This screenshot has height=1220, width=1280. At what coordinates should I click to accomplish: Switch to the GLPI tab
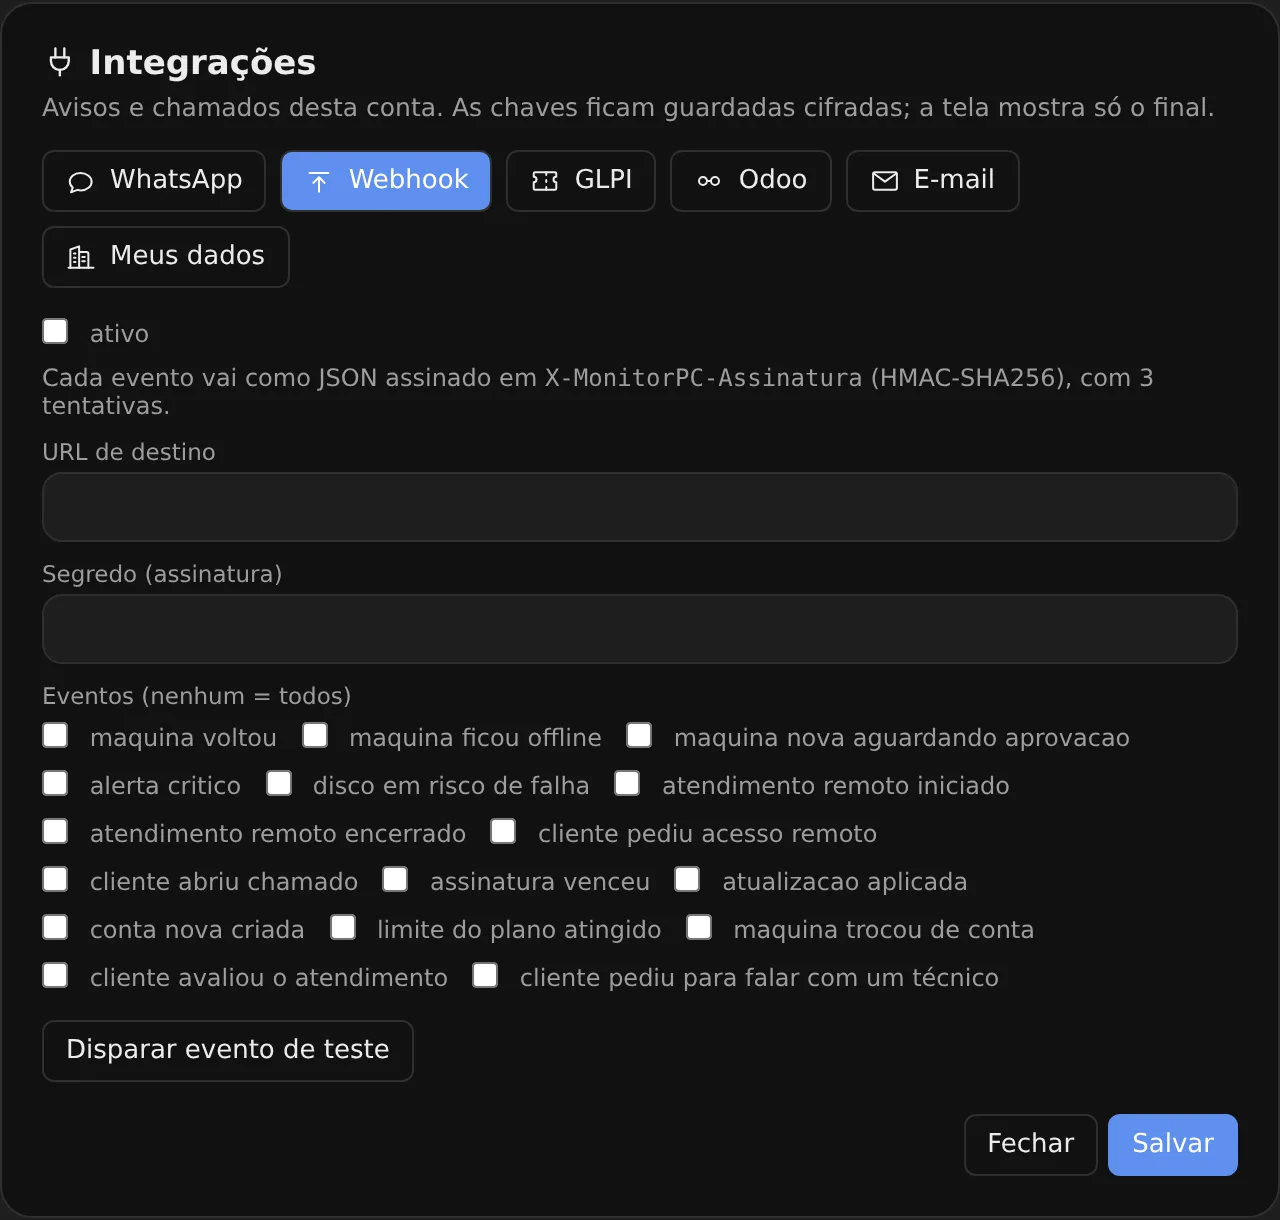(x=581, y=181)
